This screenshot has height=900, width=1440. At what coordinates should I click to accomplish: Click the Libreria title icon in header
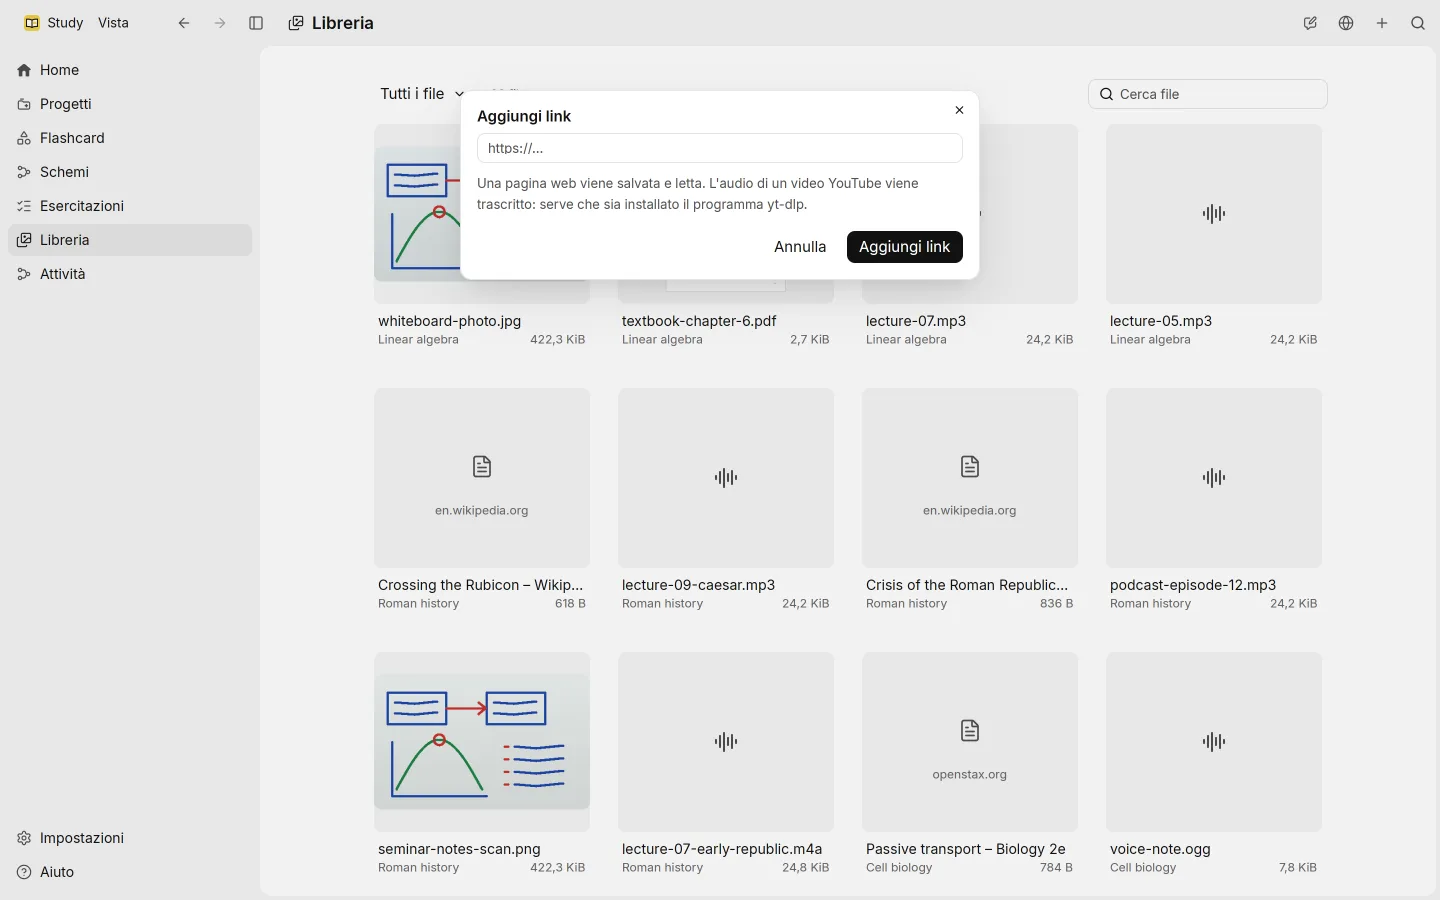tap(296, 23)
